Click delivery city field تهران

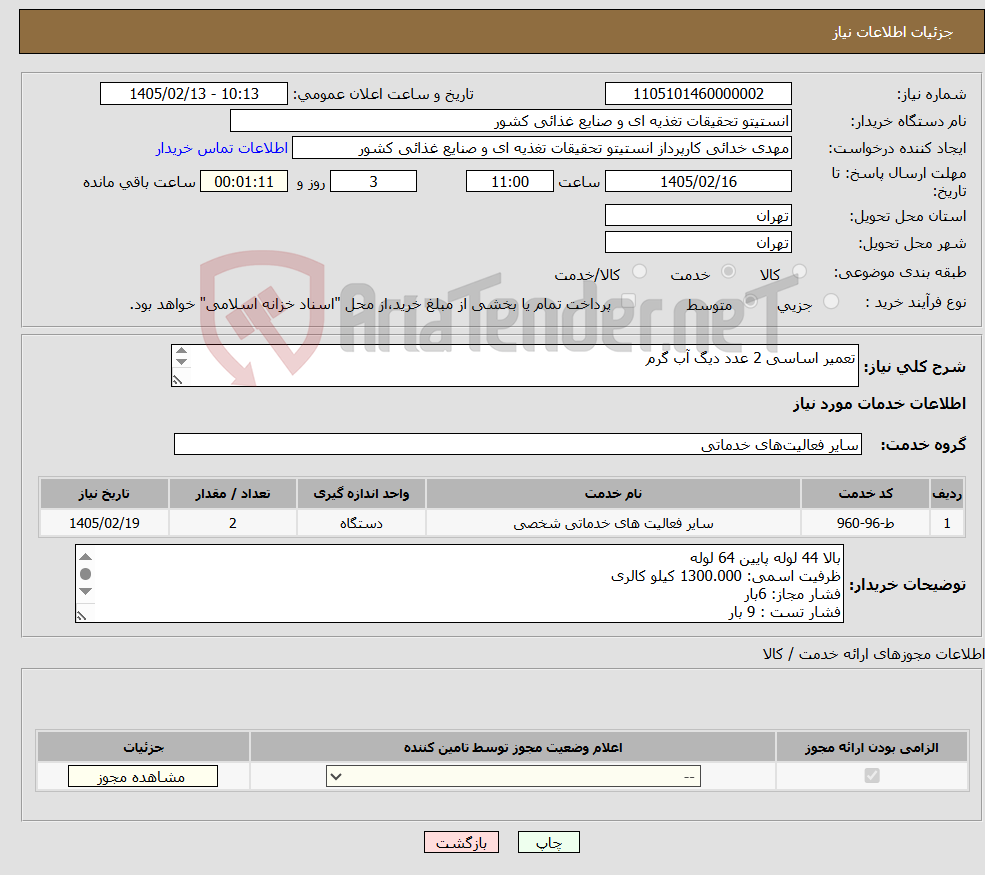[x=698, y=242]
